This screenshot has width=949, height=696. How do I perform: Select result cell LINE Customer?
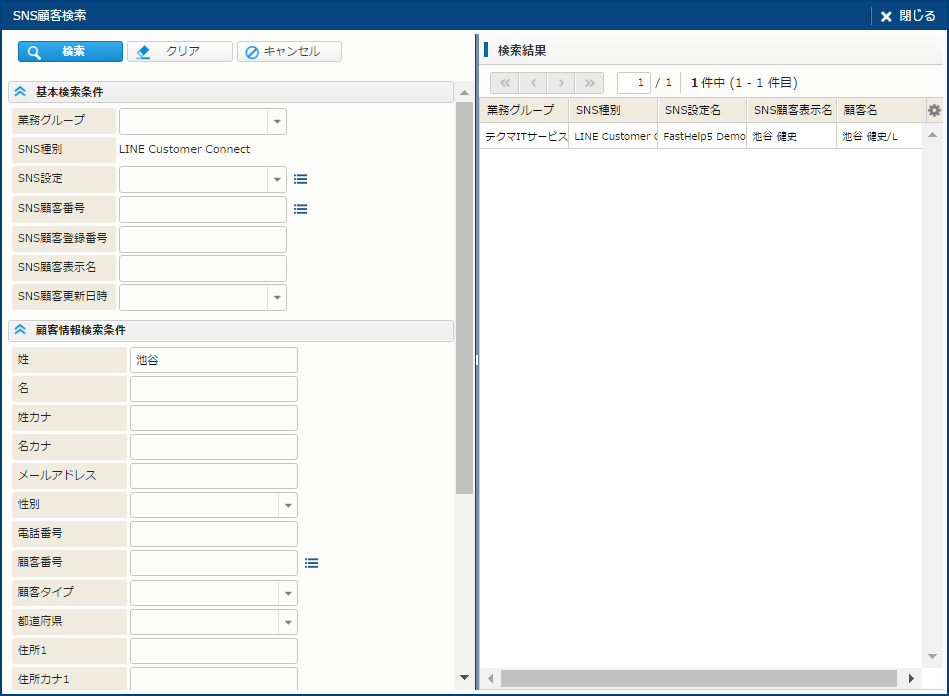click(x=613, y=137)
